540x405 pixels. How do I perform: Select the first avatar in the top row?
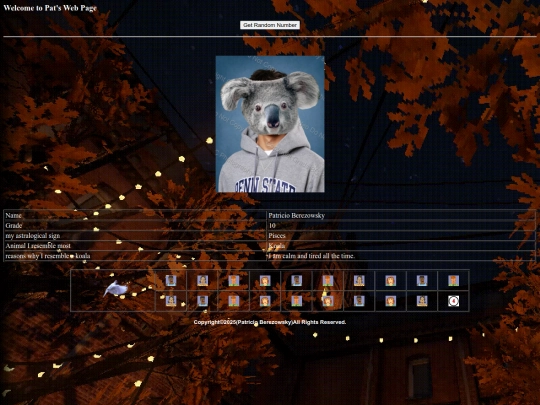coord(171,280)
